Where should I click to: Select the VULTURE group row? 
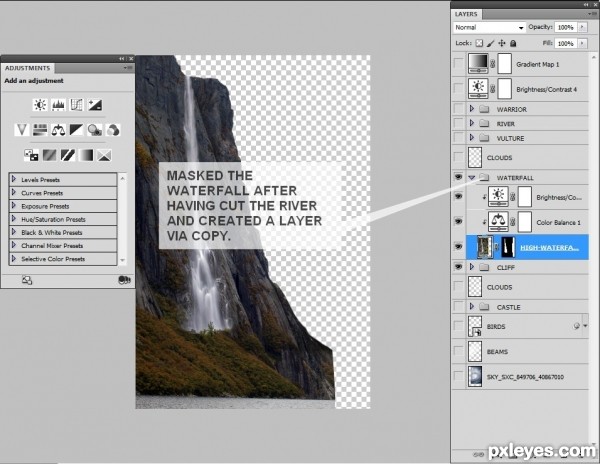point(520,138)
